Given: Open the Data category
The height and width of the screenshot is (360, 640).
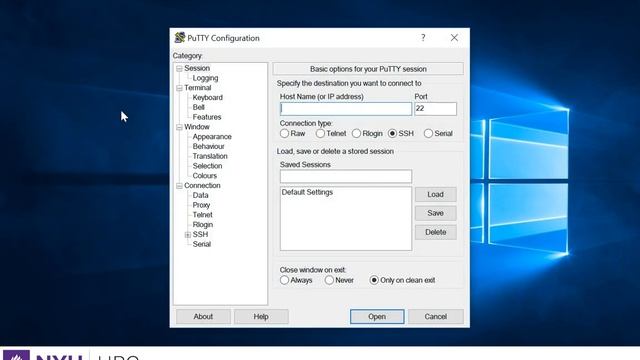Looking at the screenshot, I should tap(200, 196).
